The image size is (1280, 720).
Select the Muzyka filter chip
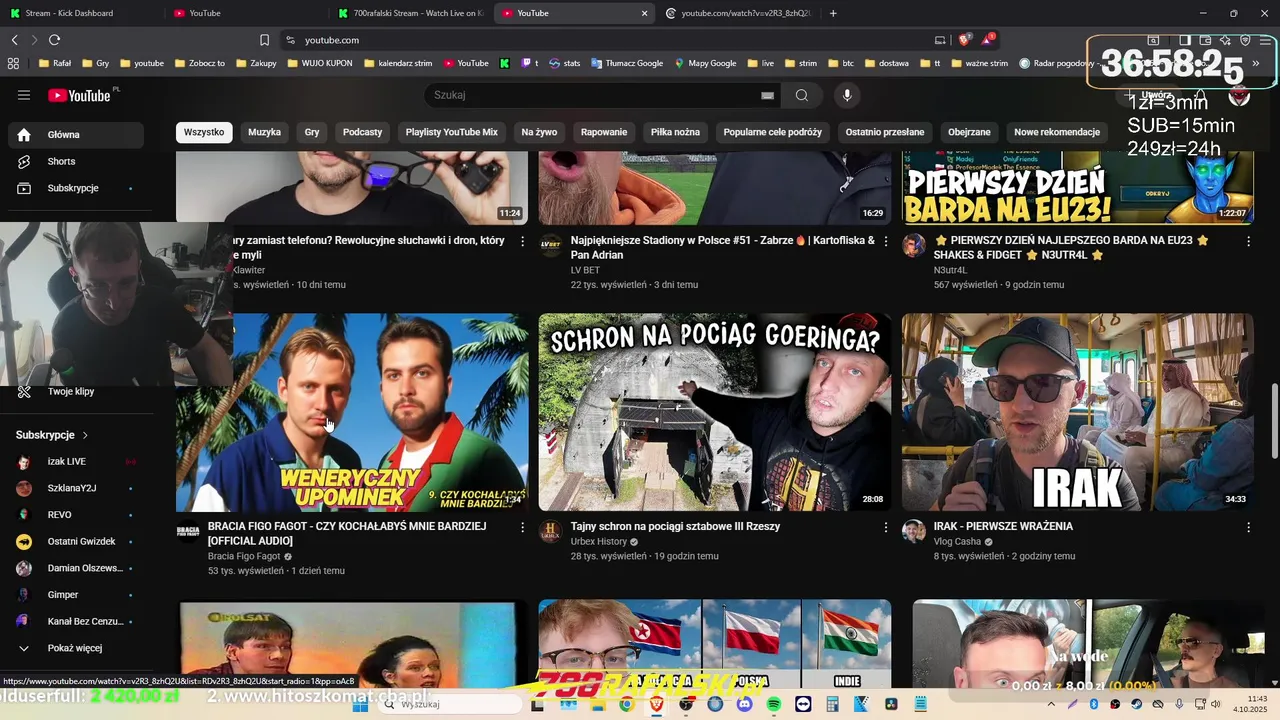(264, 132)
